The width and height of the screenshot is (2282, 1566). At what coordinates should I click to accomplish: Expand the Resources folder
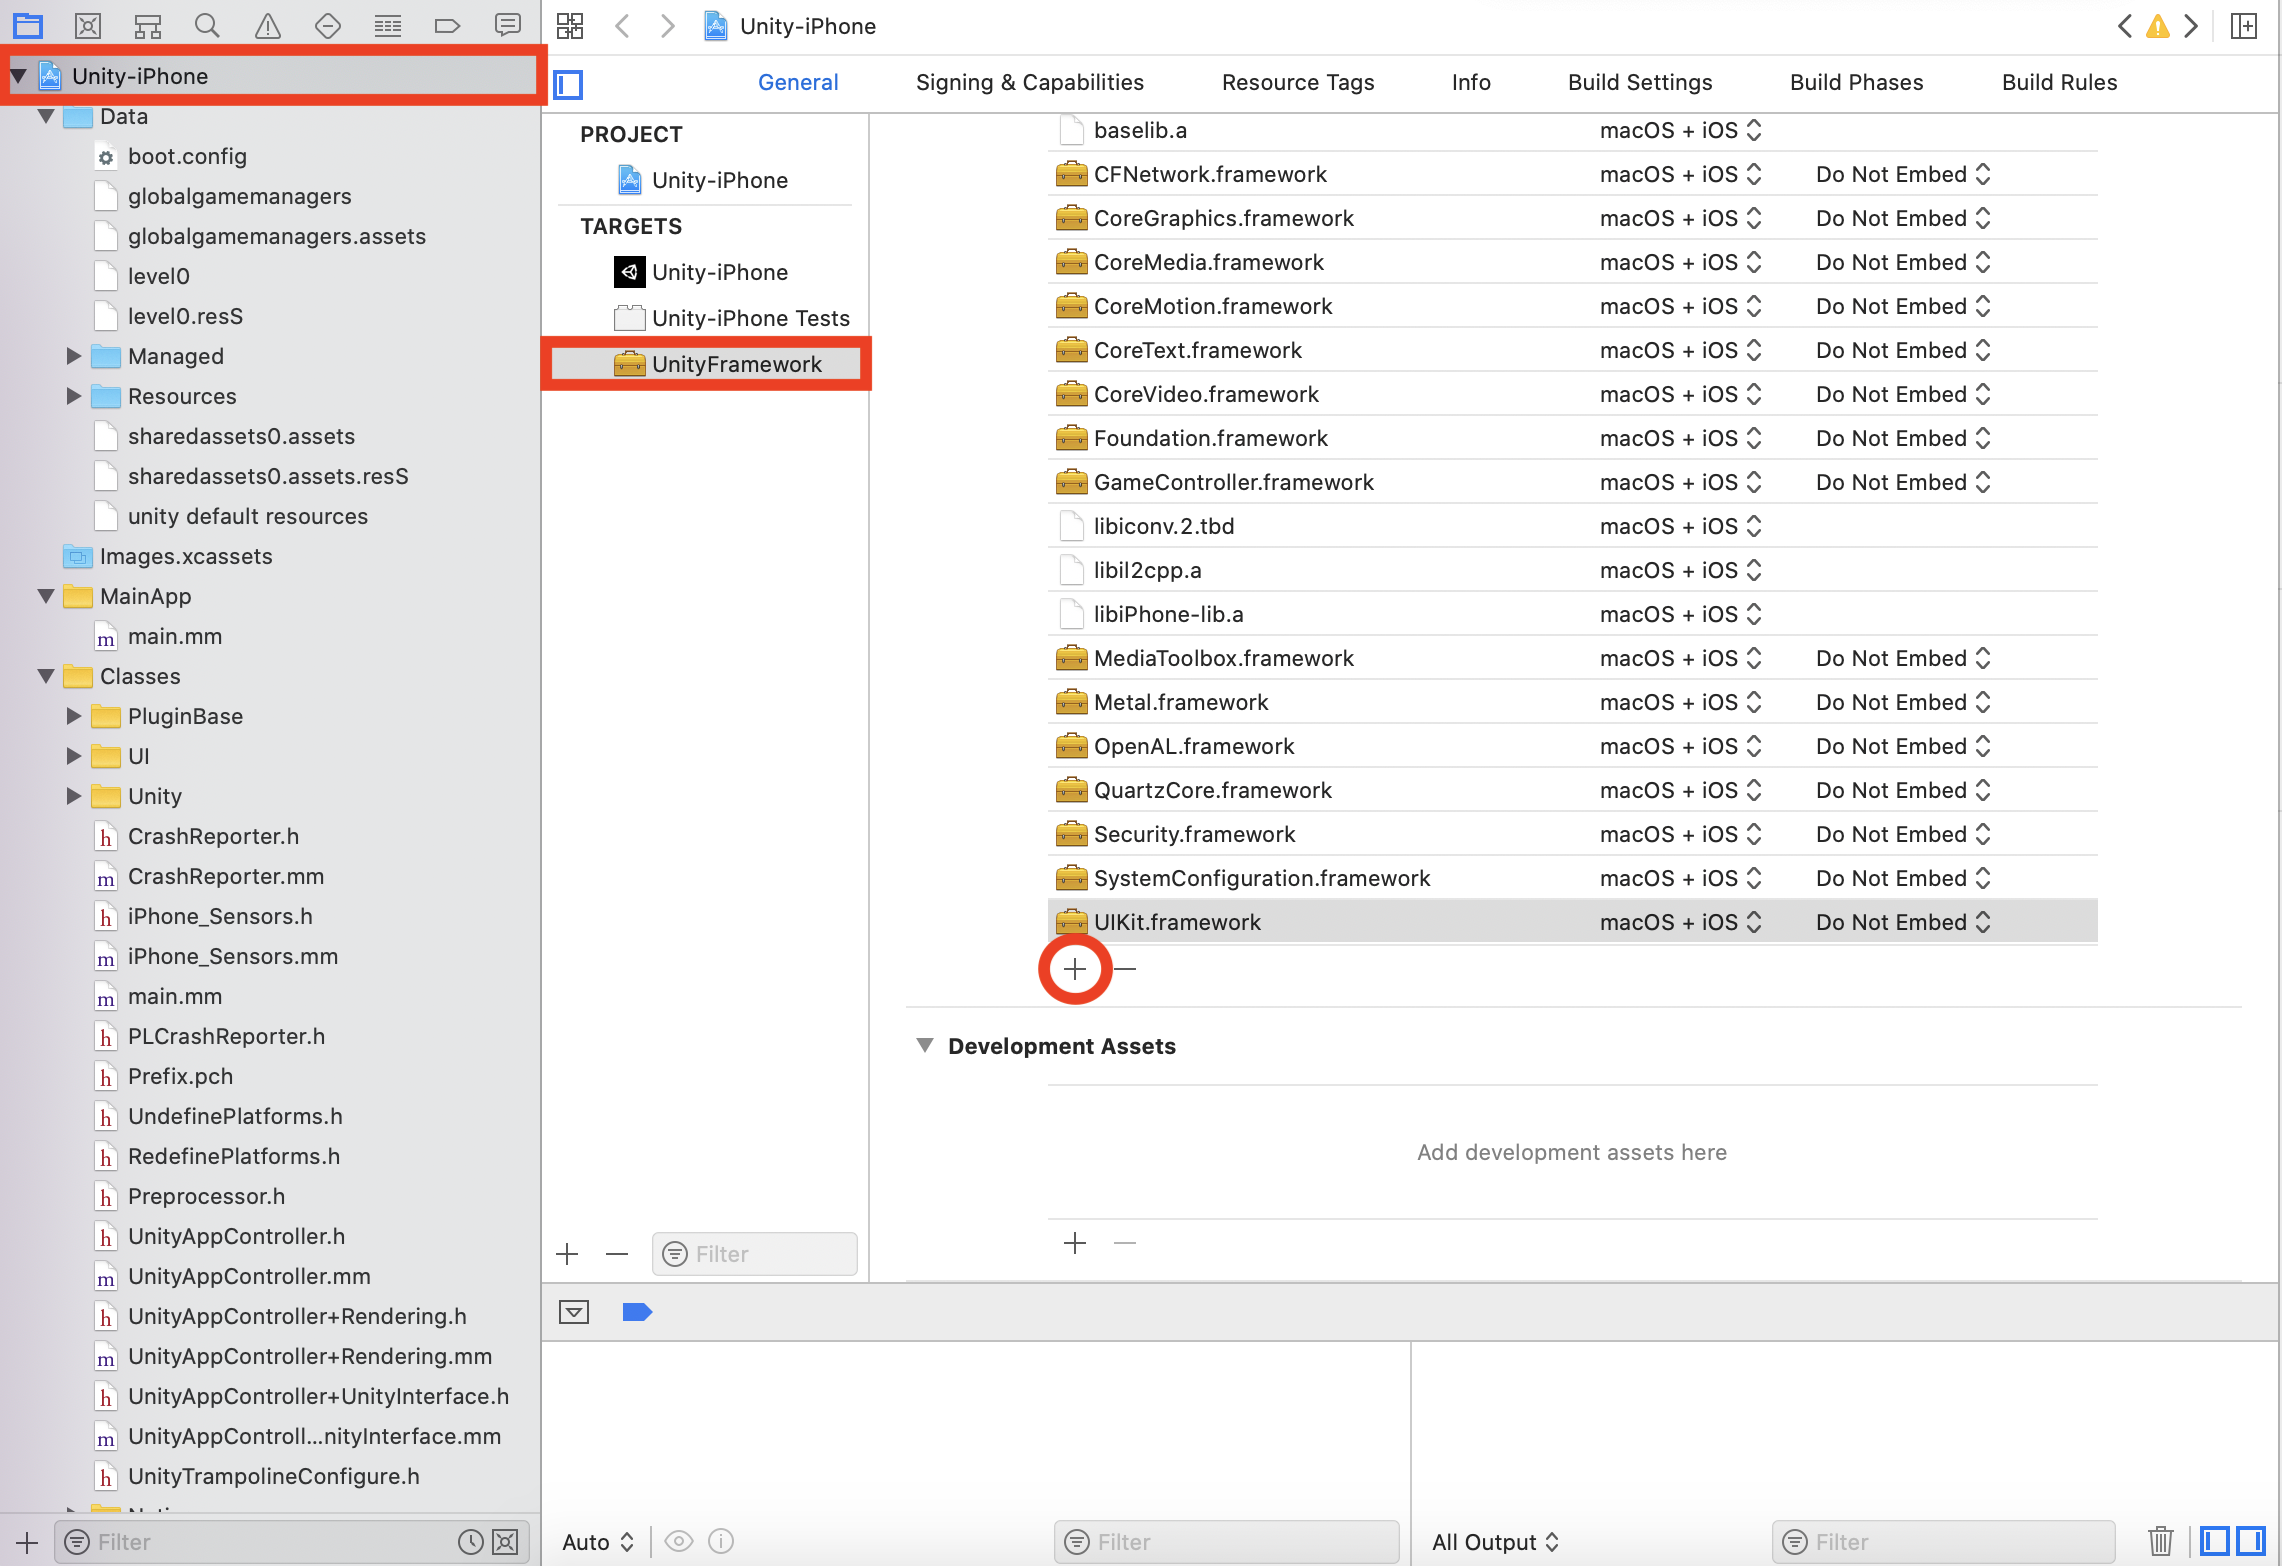coord(73,396)
